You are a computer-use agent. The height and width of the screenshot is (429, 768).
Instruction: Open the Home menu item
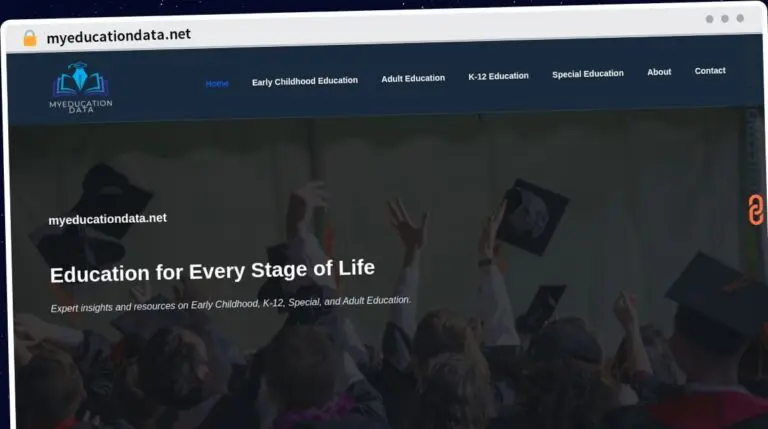coord(217,83)
